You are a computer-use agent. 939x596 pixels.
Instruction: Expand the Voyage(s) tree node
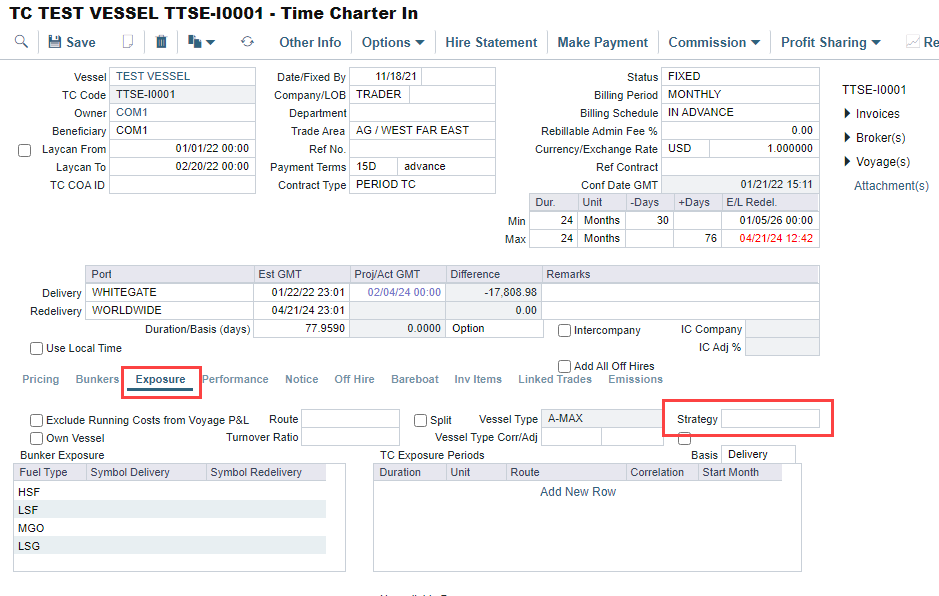point(849,162)
